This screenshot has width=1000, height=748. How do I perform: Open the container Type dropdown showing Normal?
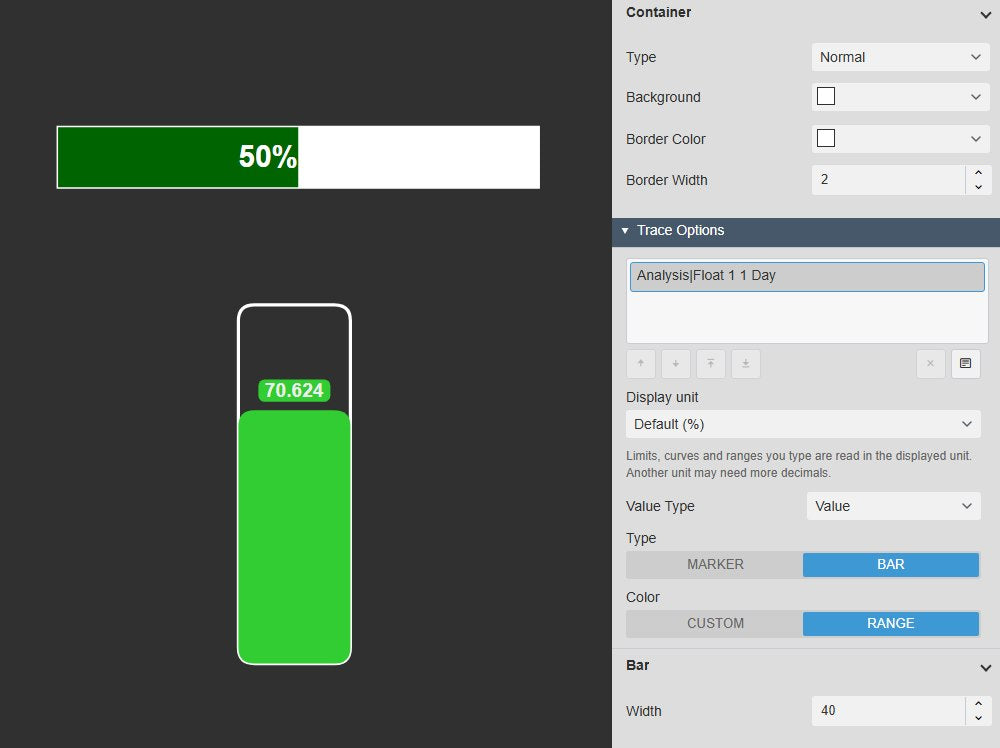coord(900,57)
